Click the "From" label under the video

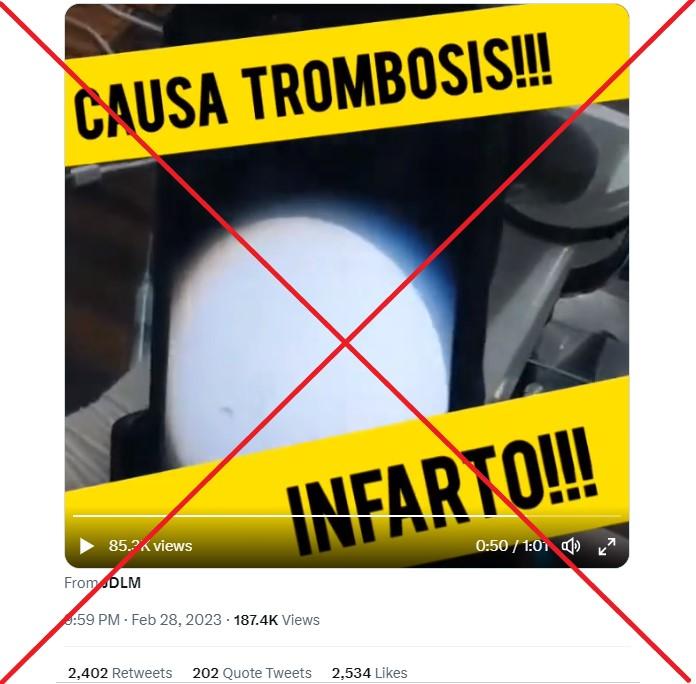pyautogui.click(x=81, y=582)
